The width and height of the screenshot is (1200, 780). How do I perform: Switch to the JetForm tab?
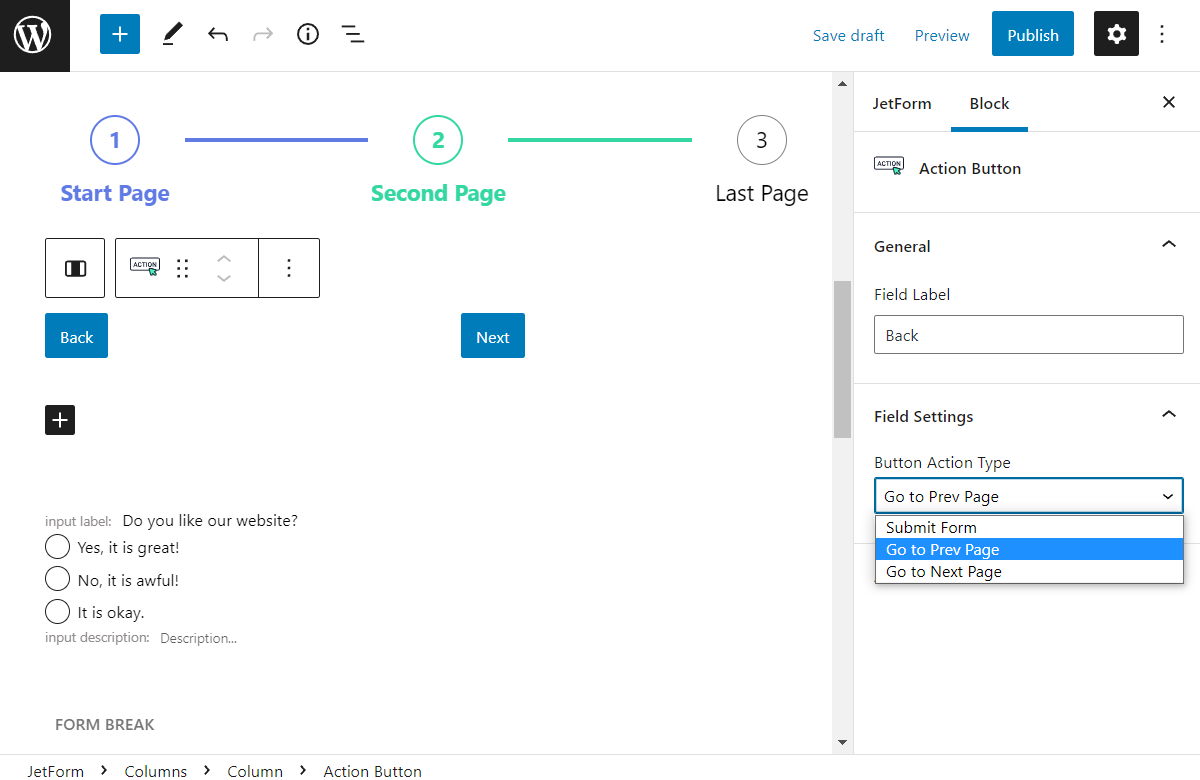[902, 103]
